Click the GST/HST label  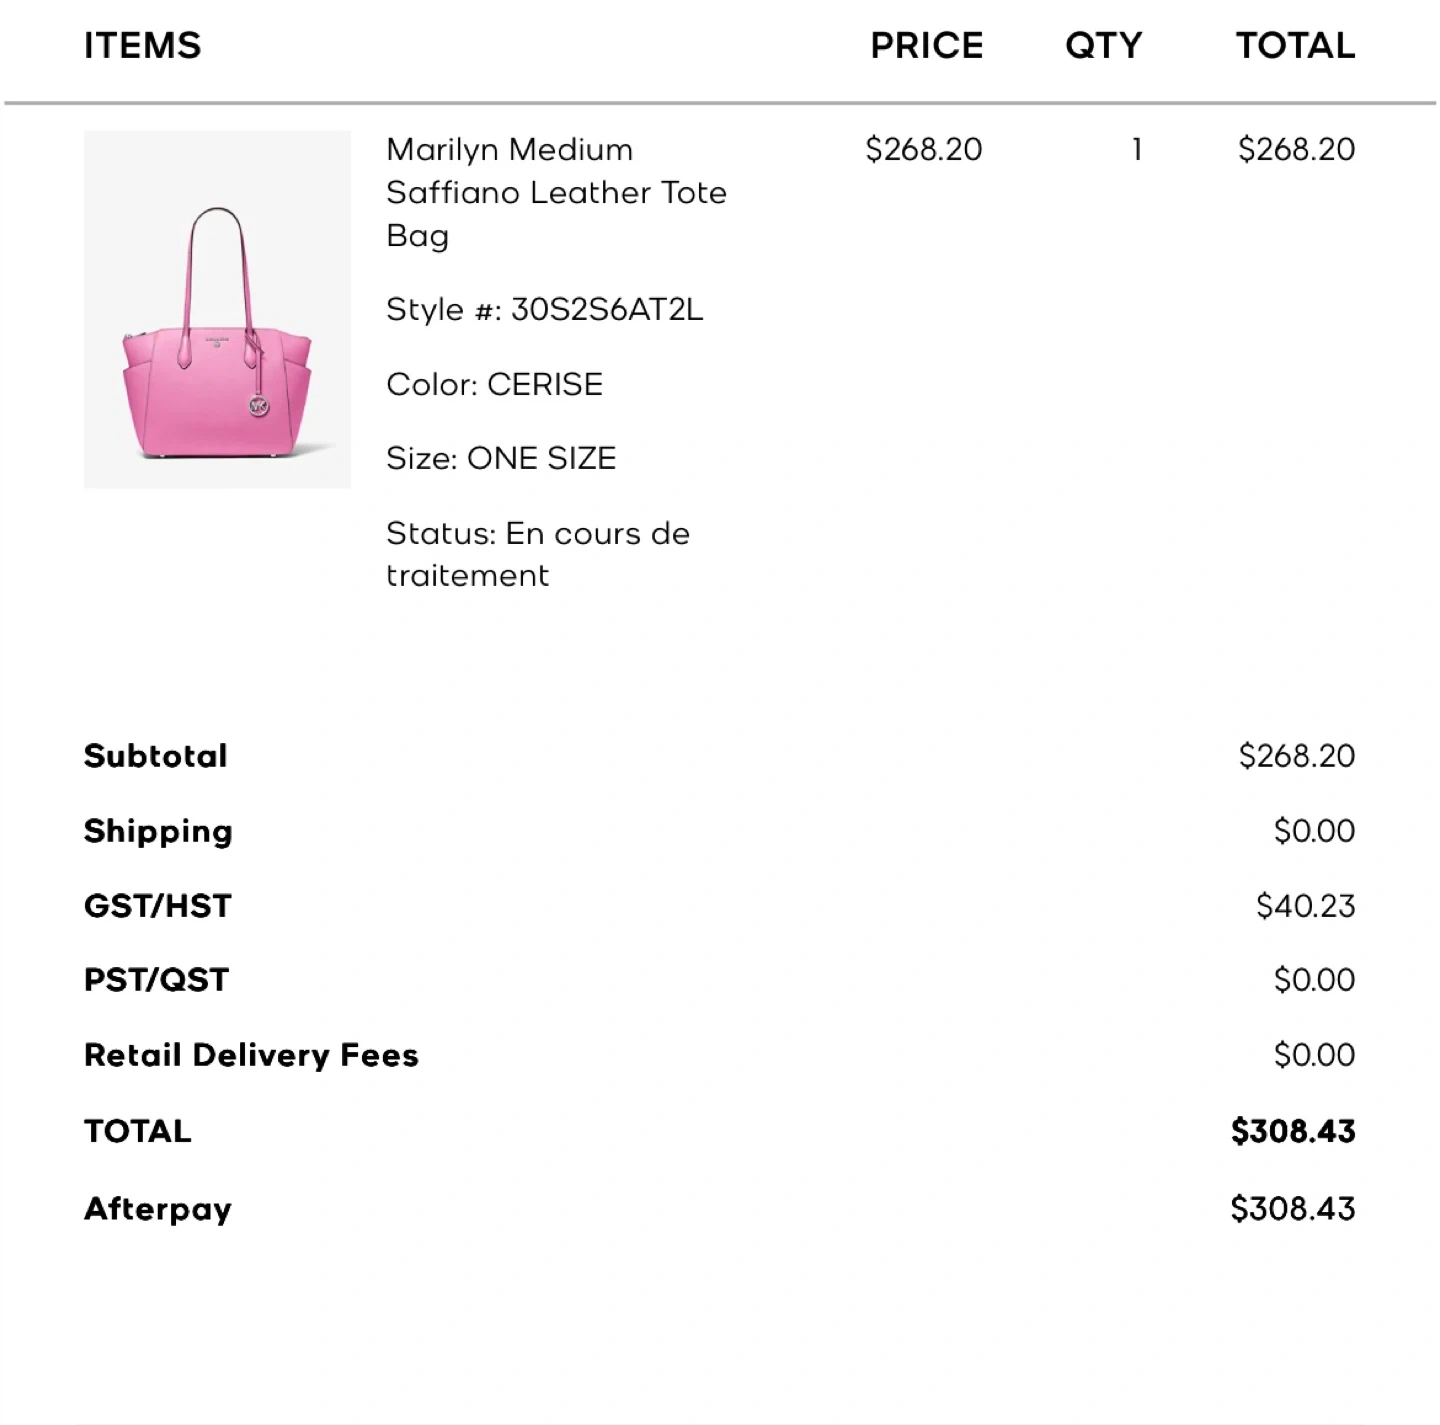(x=158, y=906)
